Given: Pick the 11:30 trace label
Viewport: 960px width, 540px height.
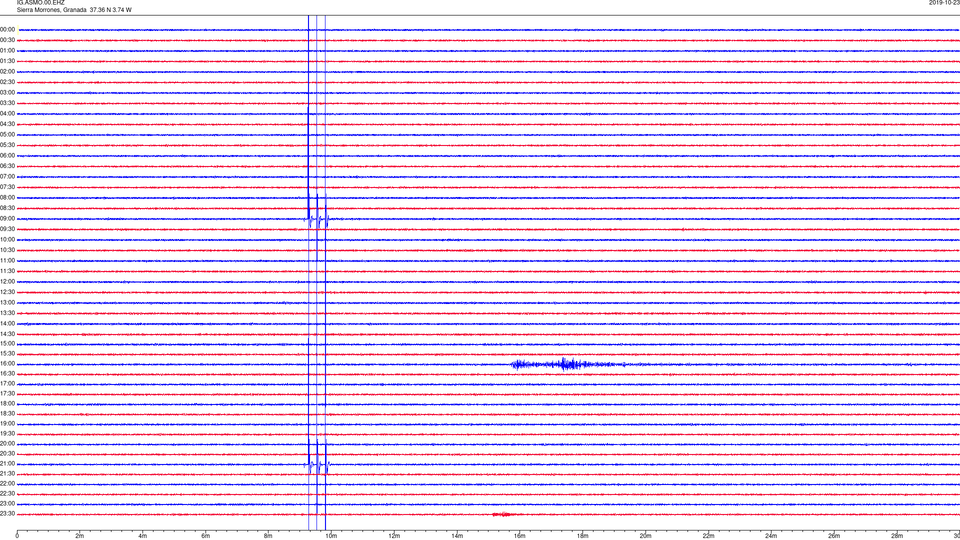Looking at the screenshot, I should (x=7, y=271).
